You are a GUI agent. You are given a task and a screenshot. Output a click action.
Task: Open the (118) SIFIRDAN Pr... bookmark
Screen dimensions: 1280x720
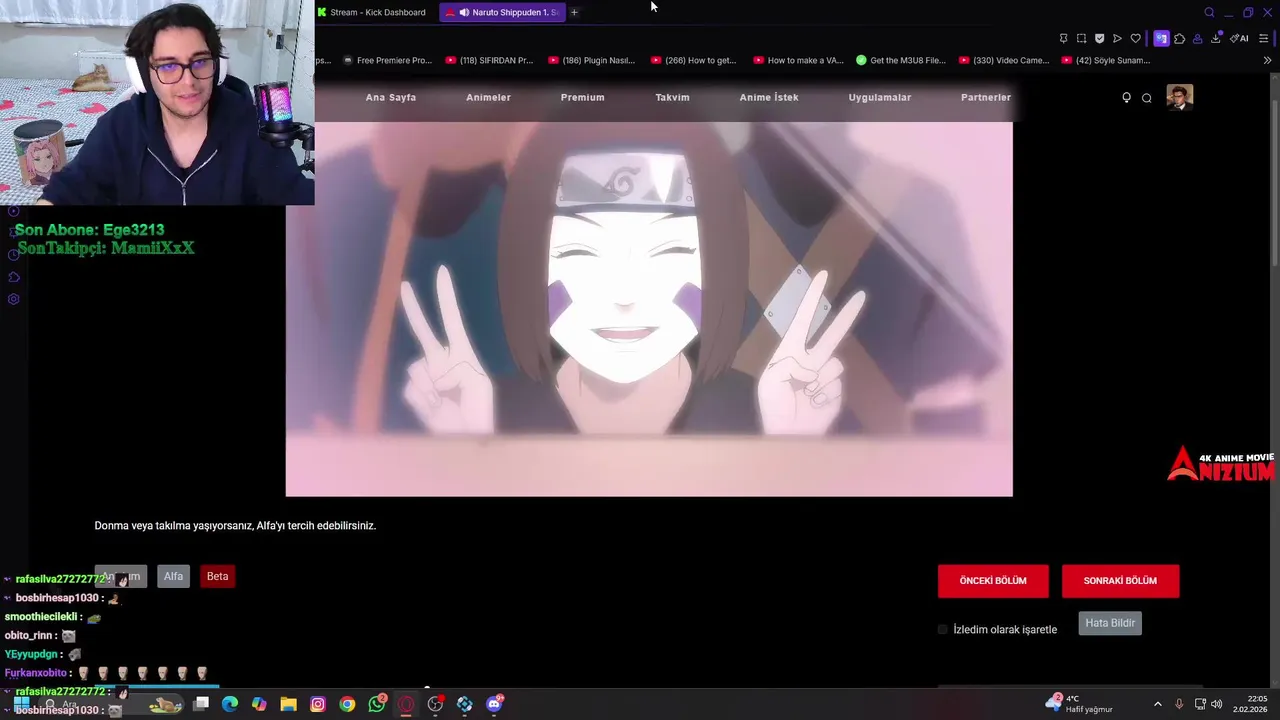pos(490,60)
